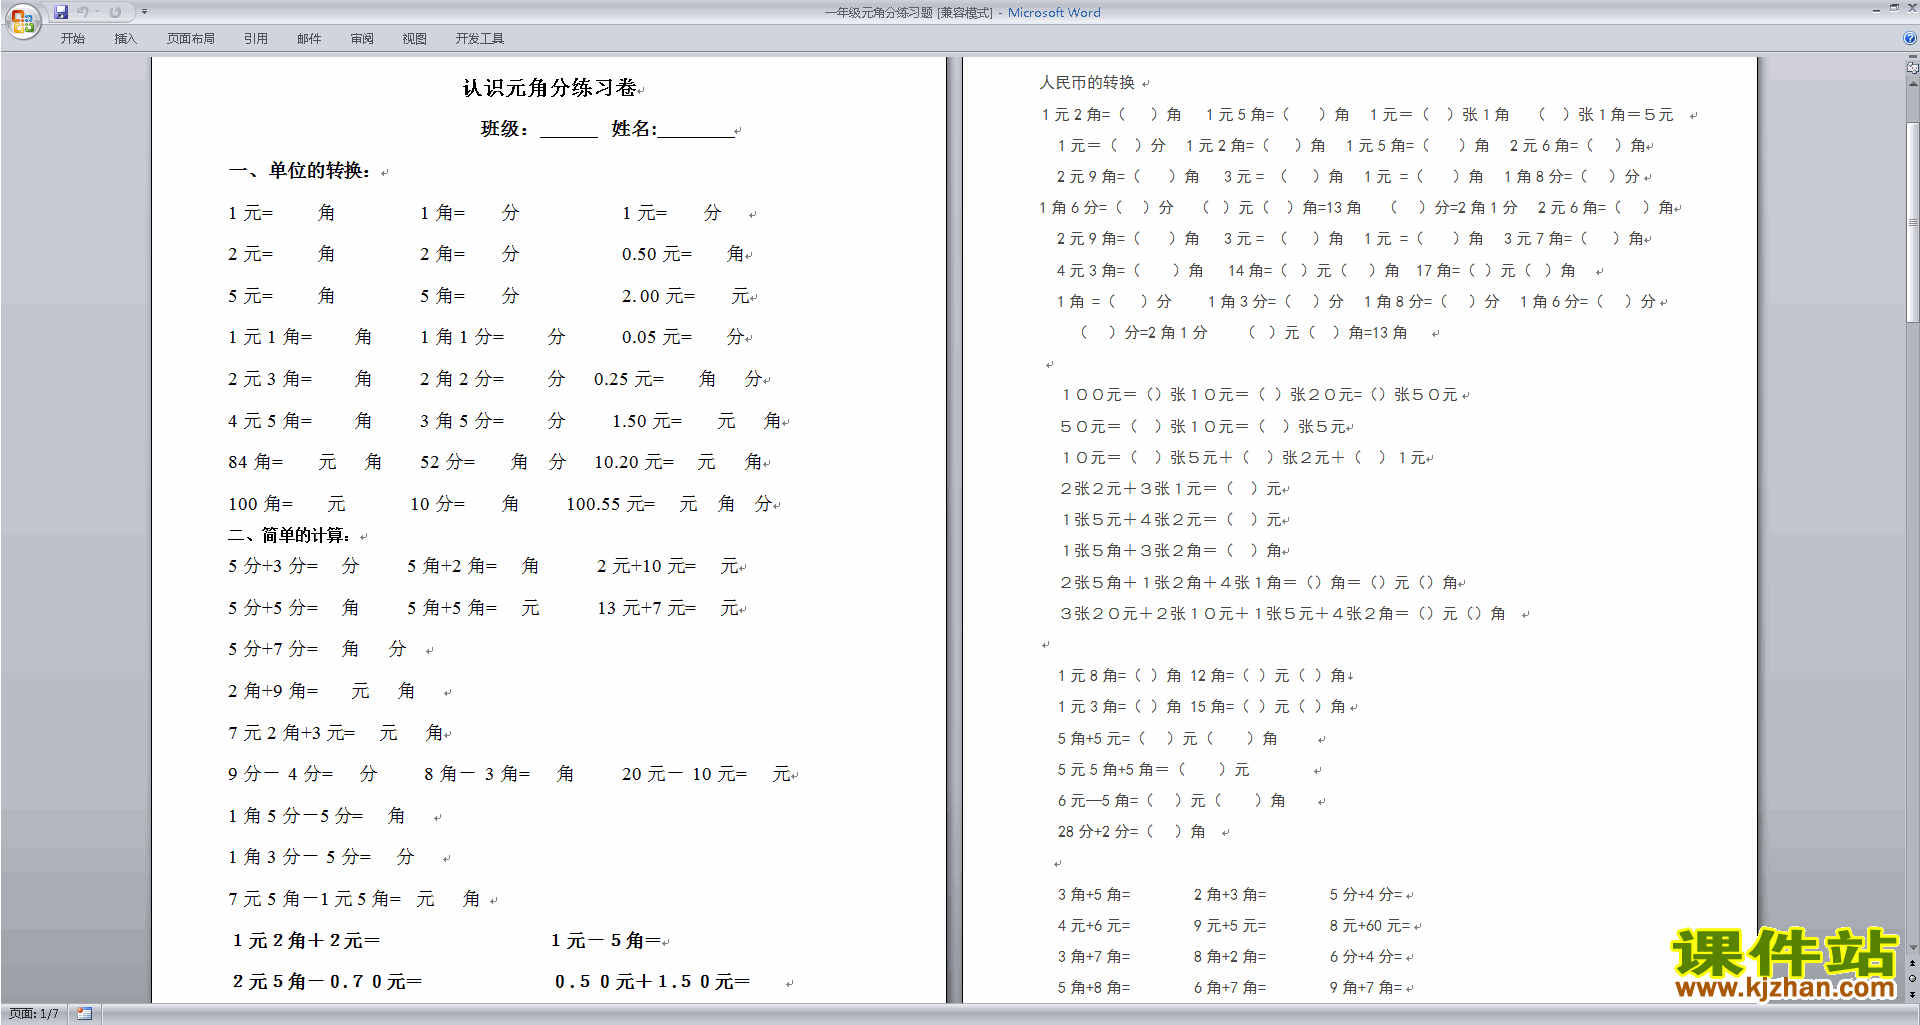Image resolution: width=1920 pixels, height=1025 pixels.
Task: Minimize the Word window
Action: click(1875, 9)
